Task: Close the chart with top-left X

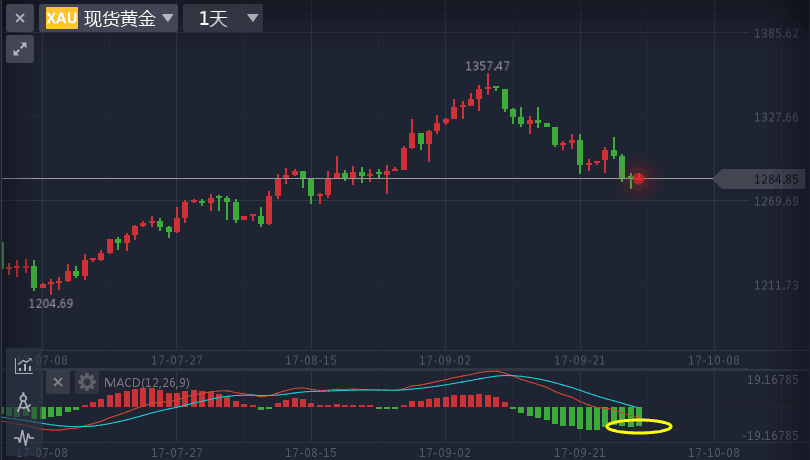Action: (20, 18)
